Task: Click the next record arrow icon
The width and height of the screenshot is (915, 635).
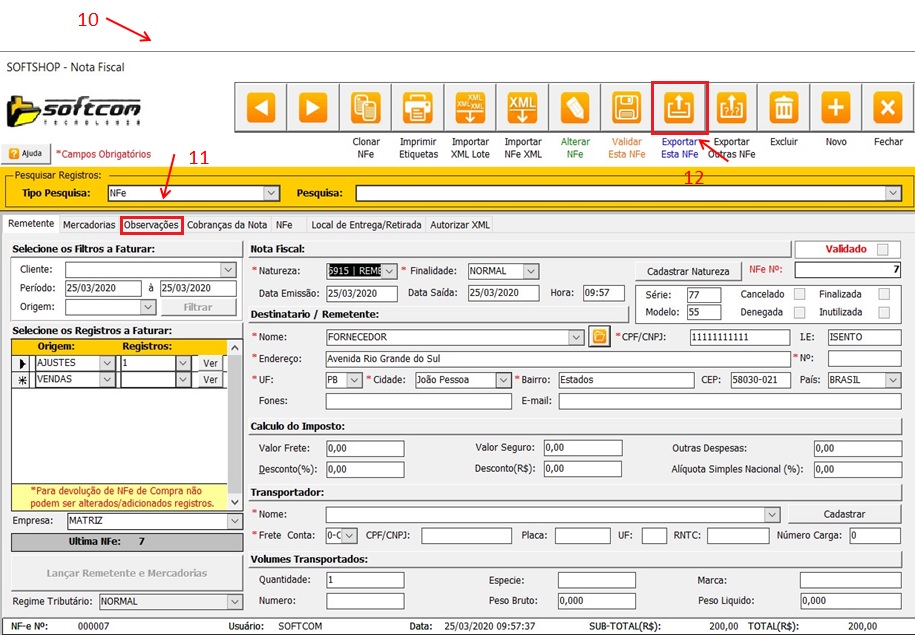Action: click(313, 107)
